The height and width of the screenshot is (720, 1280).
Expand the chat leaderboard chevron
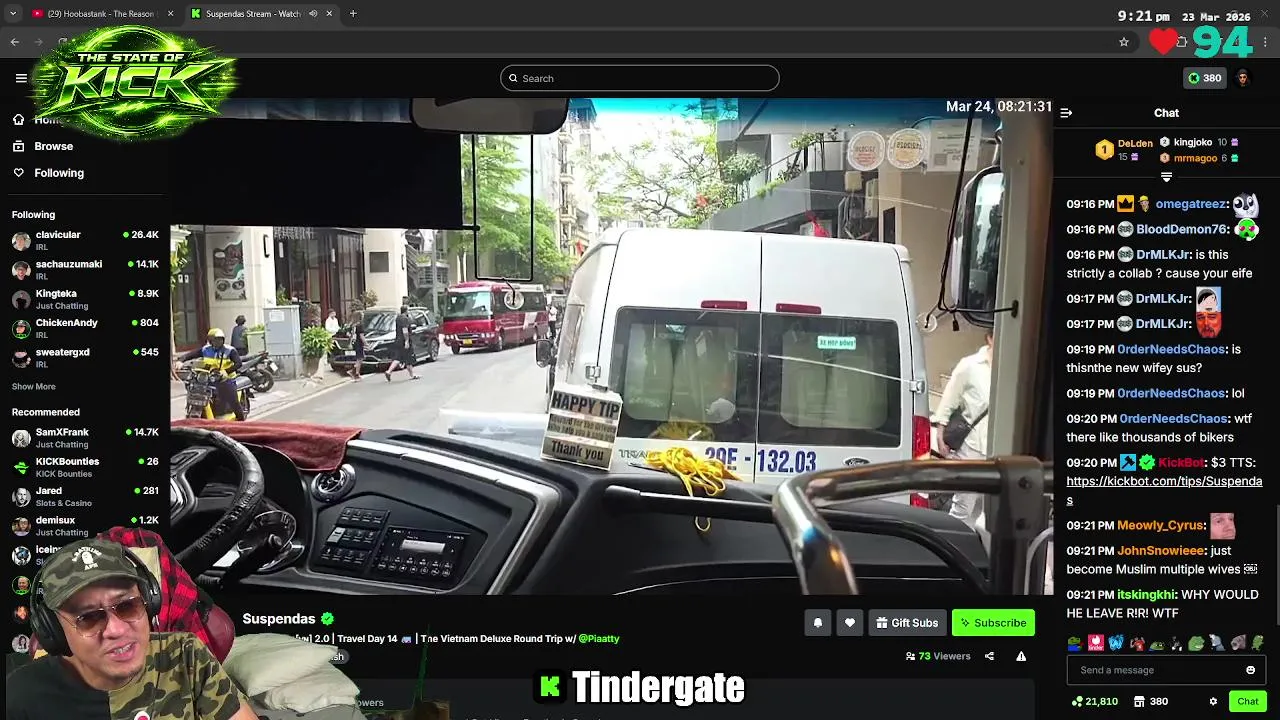pyautogui.click(x=1166, y=177)
